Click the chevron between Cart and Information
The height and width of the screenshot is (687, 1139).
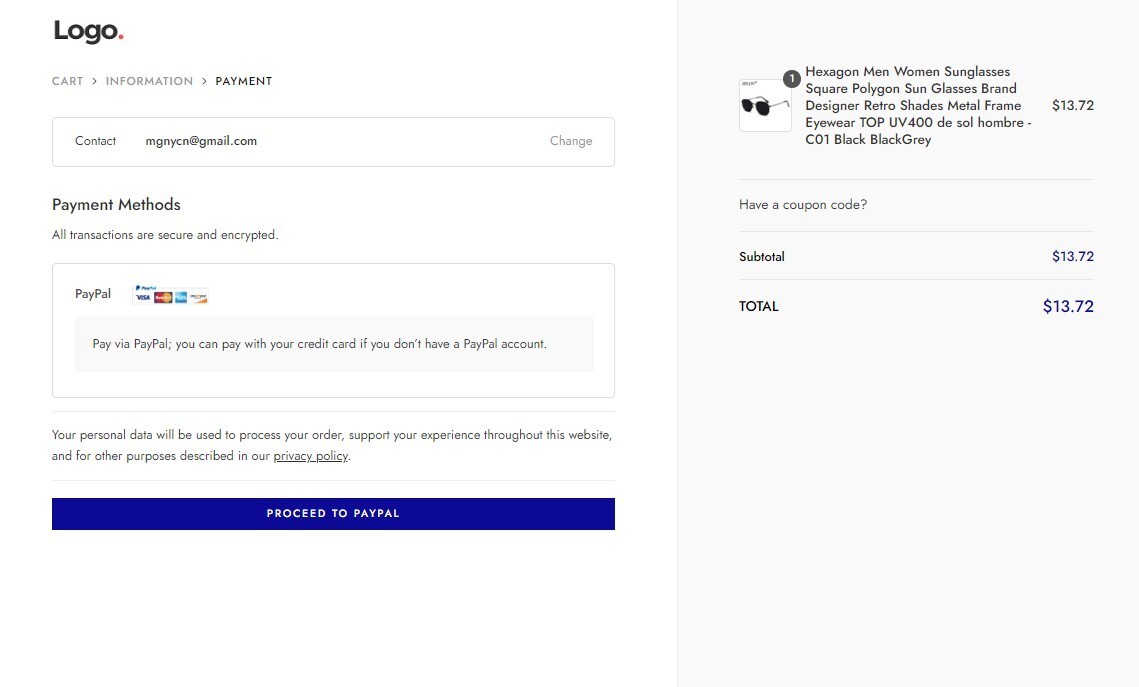click(94, 81)
